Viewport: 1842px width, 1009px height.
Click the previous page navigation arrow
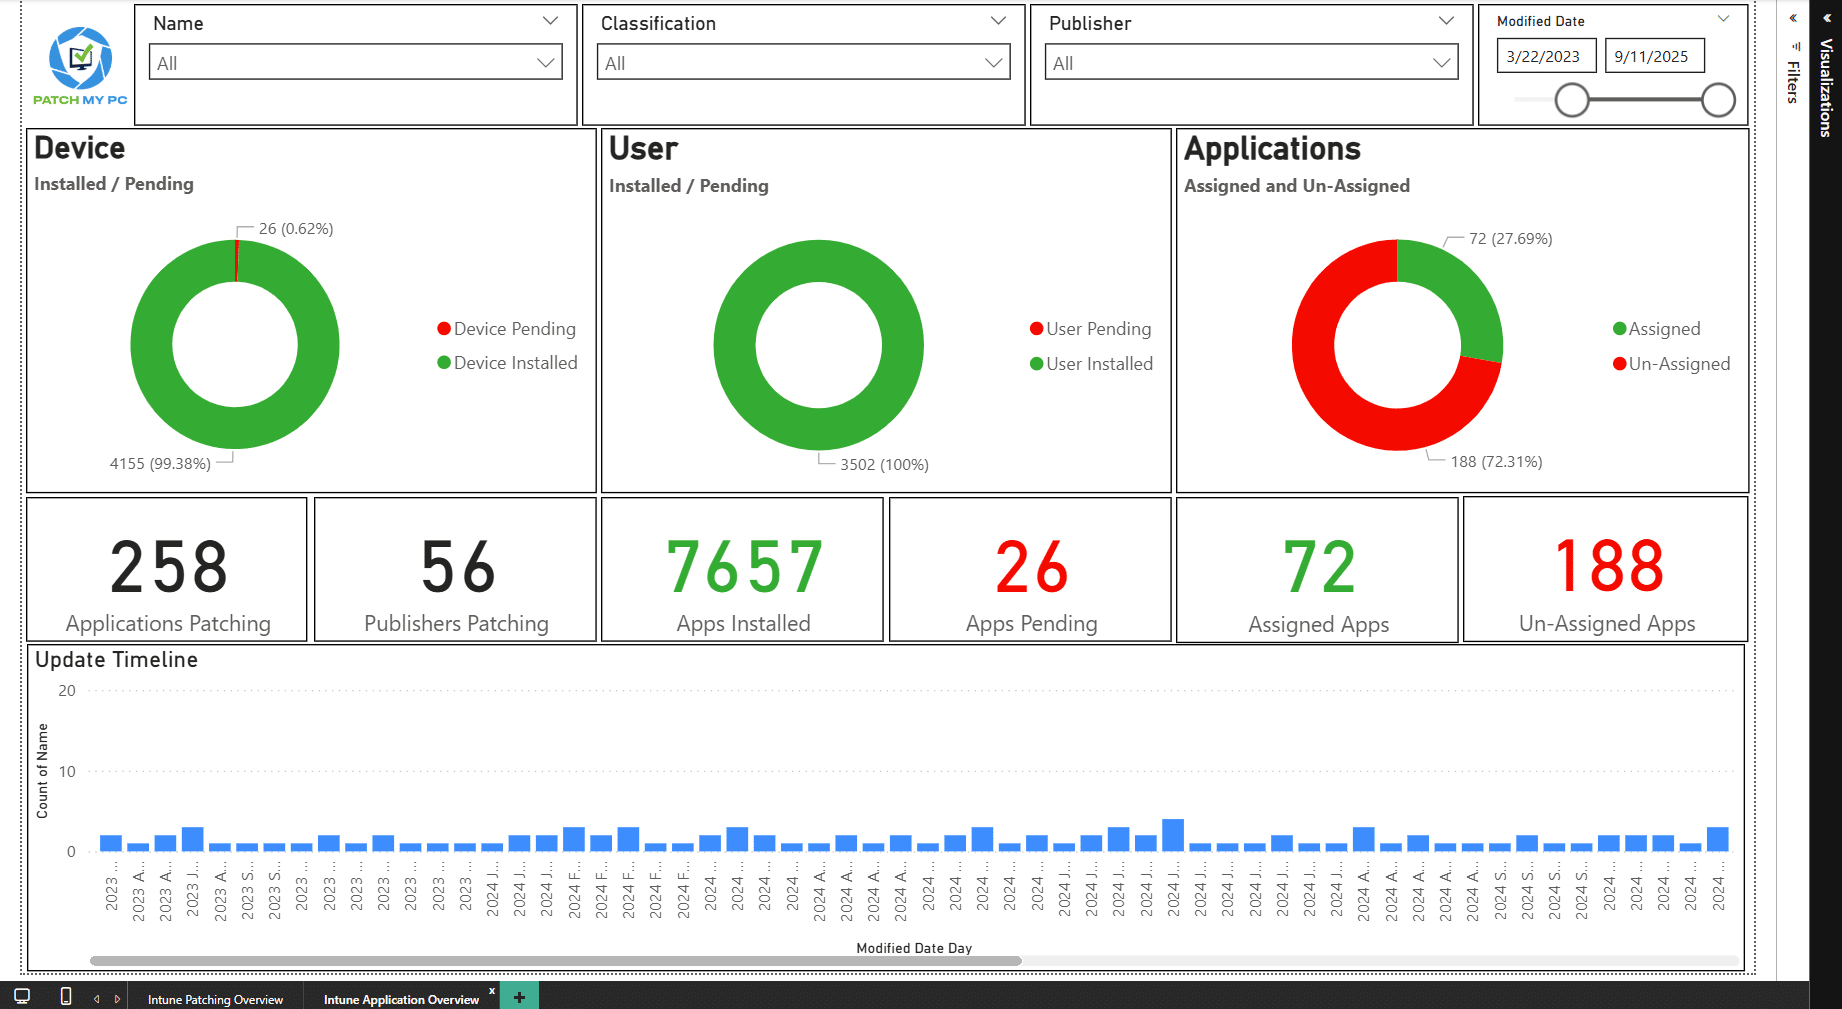[x=96, y=996]
